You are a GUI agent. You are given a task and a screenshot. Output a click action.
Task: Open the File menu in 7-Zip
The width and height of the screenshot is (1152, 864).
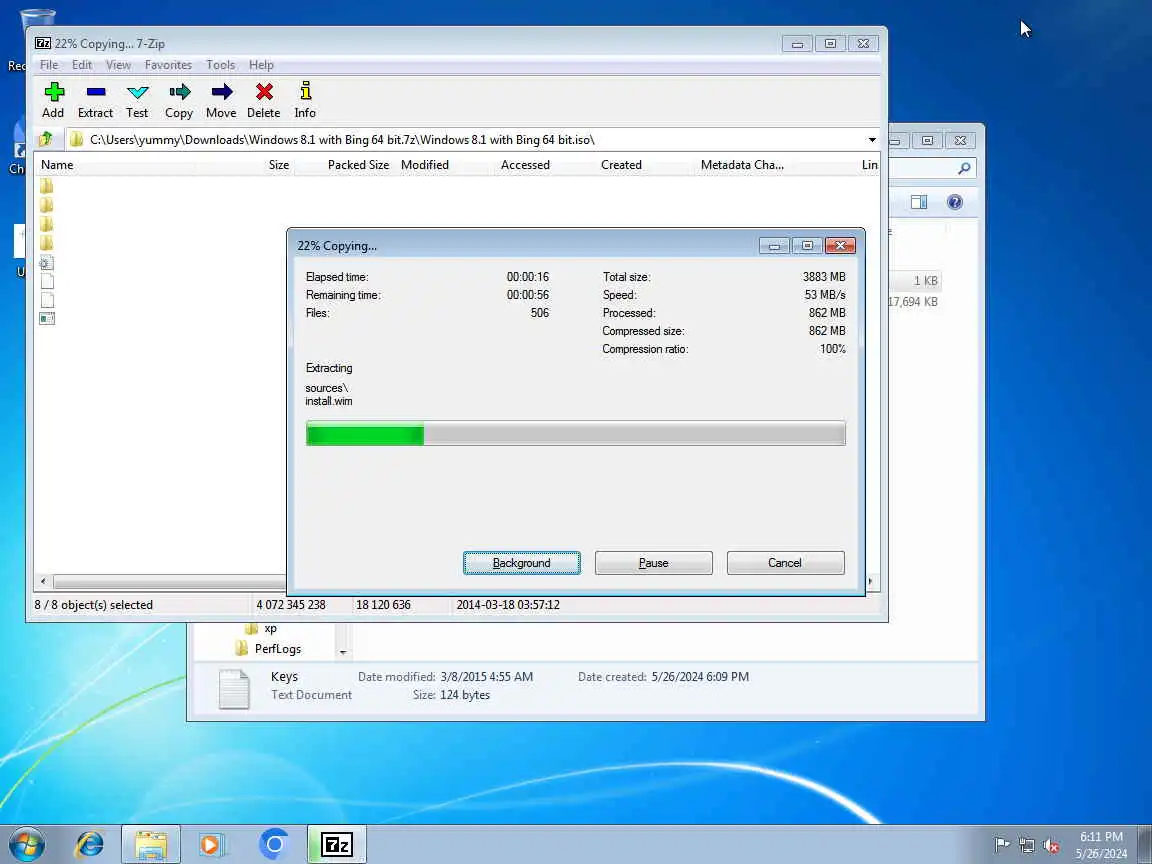coord(48,65)
